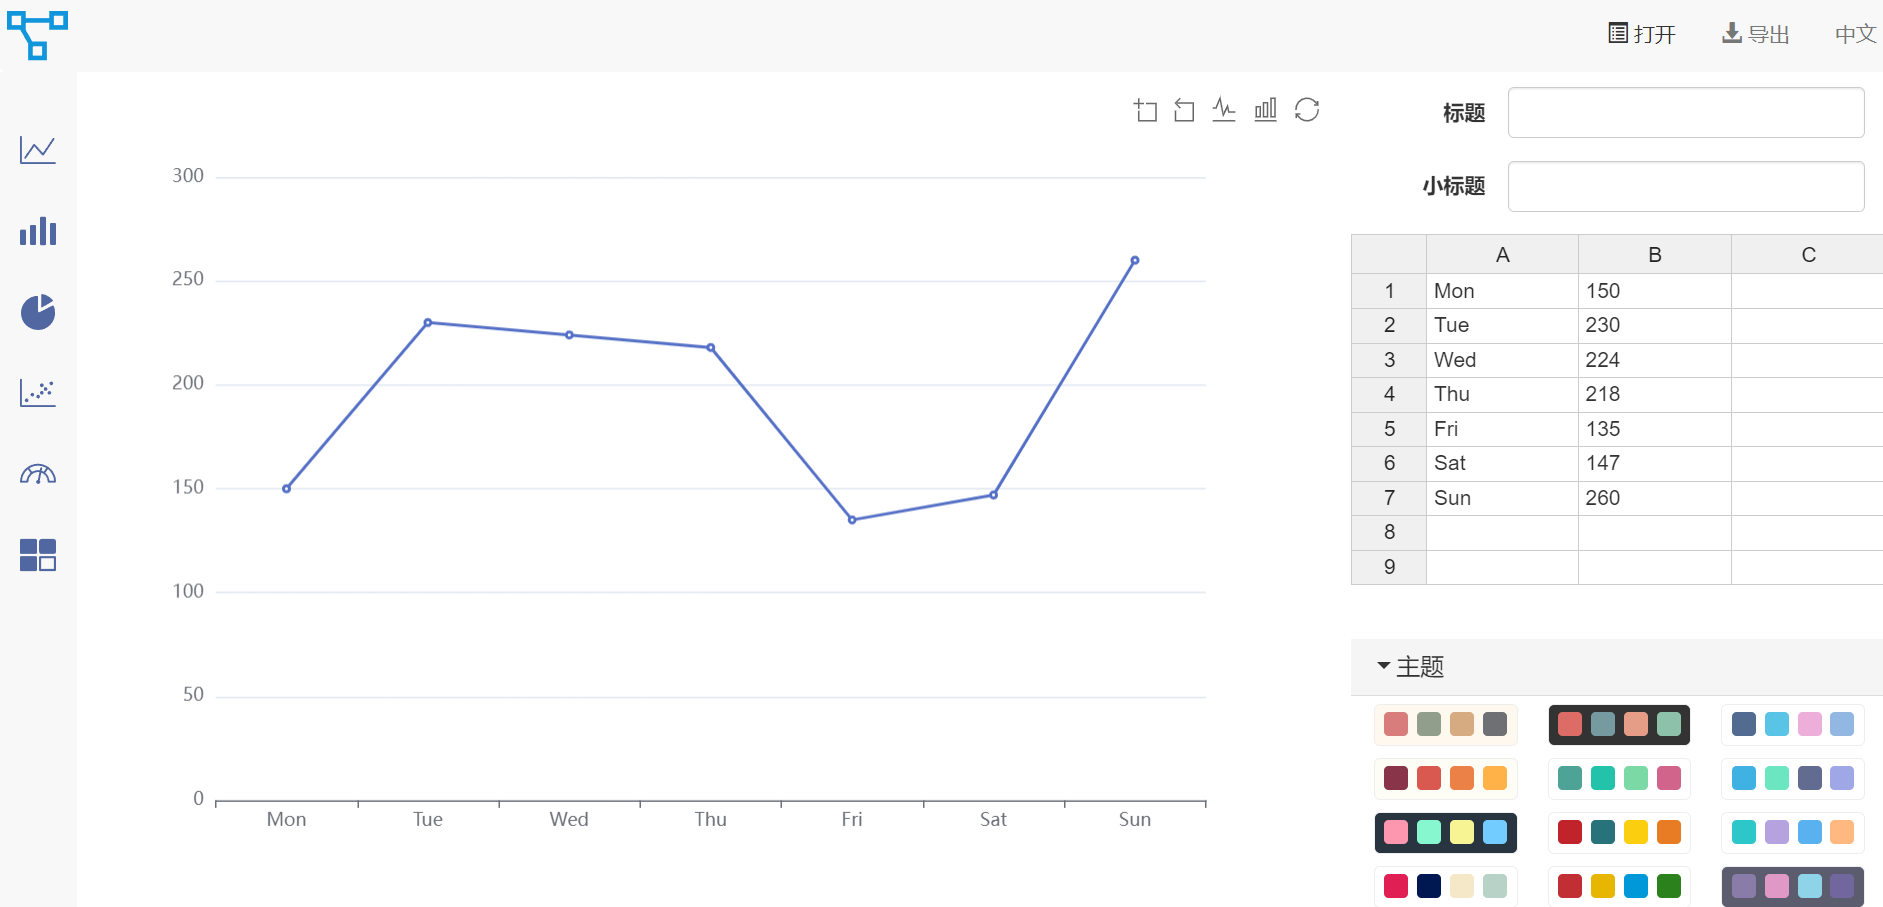Activate the area zoom toolbox icon

coord(1145,109)
